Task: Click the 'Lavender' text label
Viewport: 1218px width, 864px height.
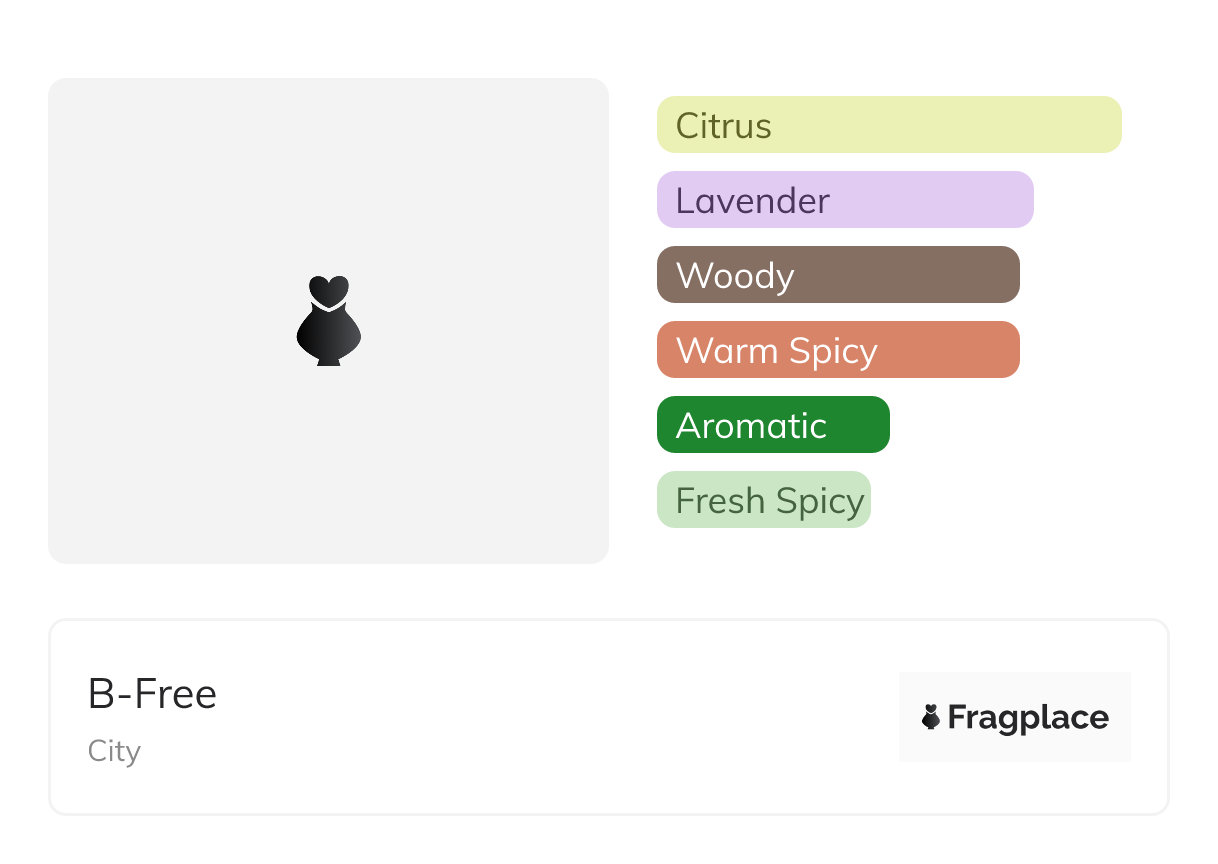Action: click(752, 201)
